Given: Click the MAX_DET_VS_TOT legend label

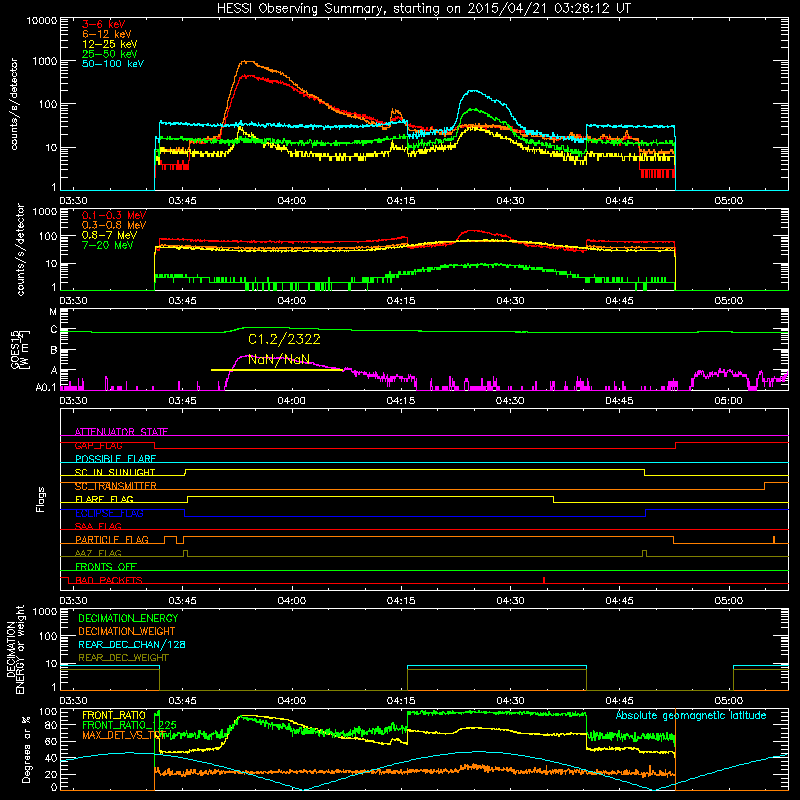Looking at the screenshot, I should pyautogui.click(x=126, y=735).
